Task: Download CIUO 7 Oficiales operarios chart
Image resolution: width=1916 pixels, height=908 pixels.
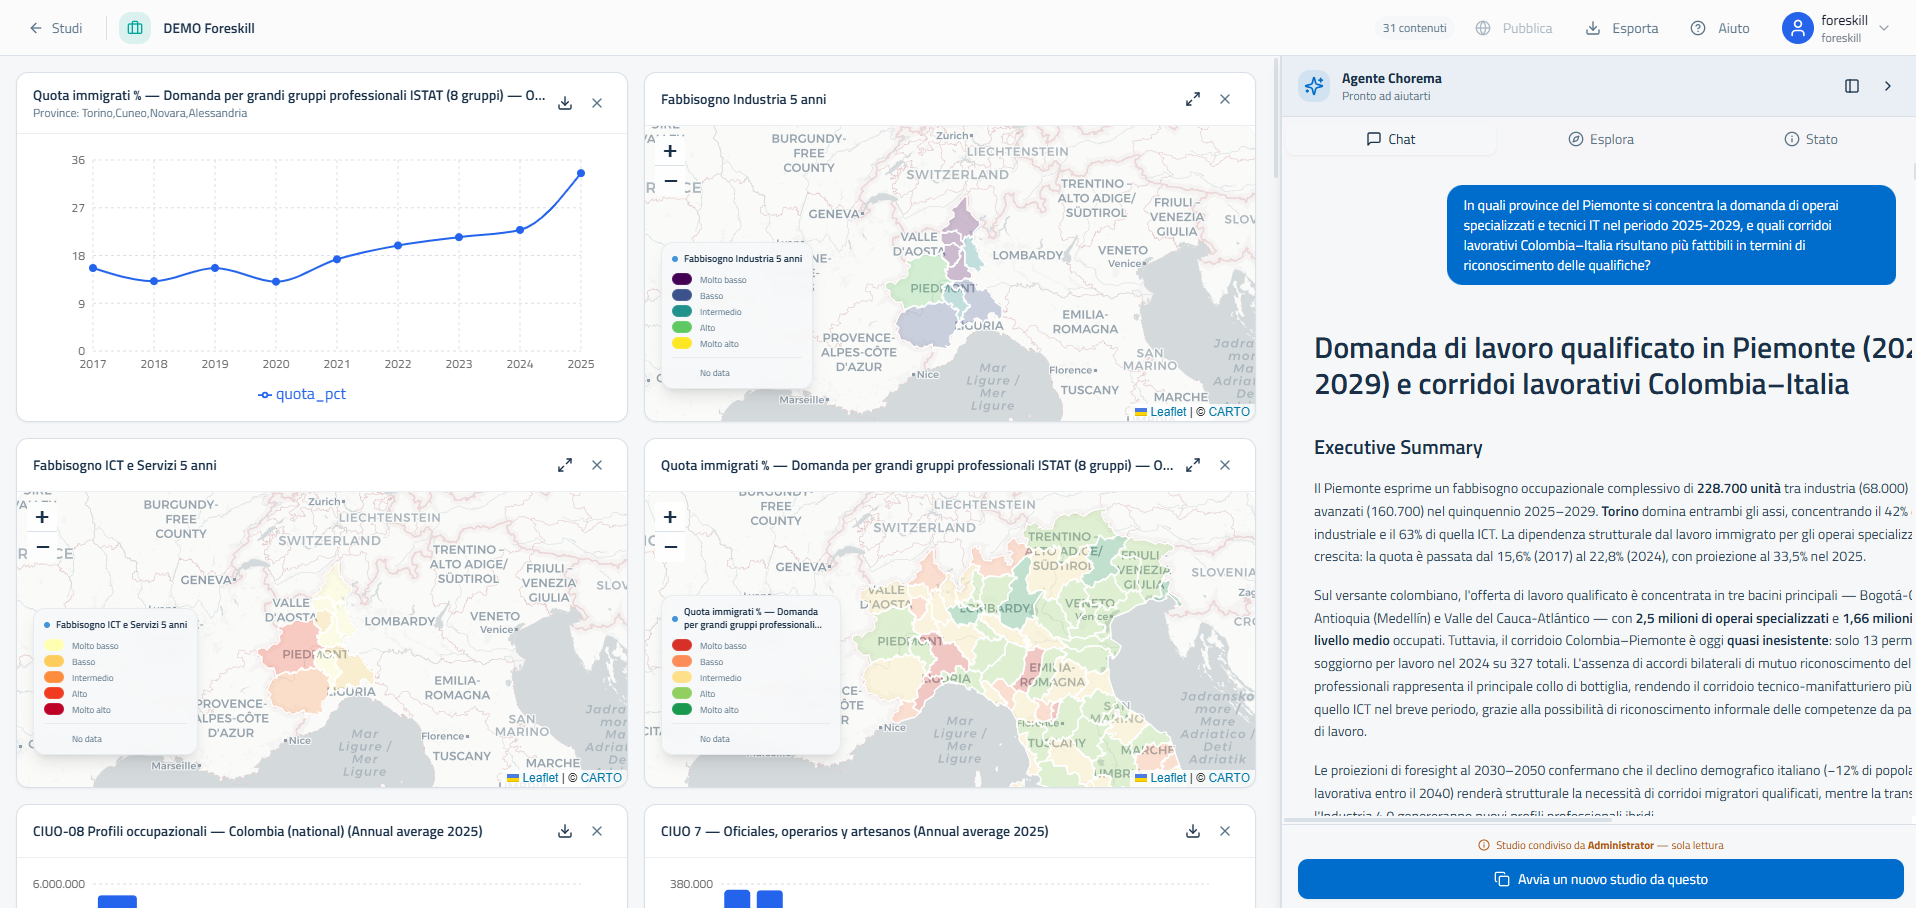Action: pos(1193,831)
